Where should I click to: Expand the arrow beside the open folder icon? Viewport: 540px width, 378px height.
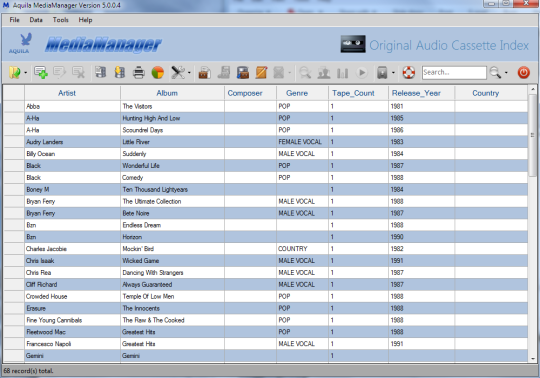[x=25, y=73]
